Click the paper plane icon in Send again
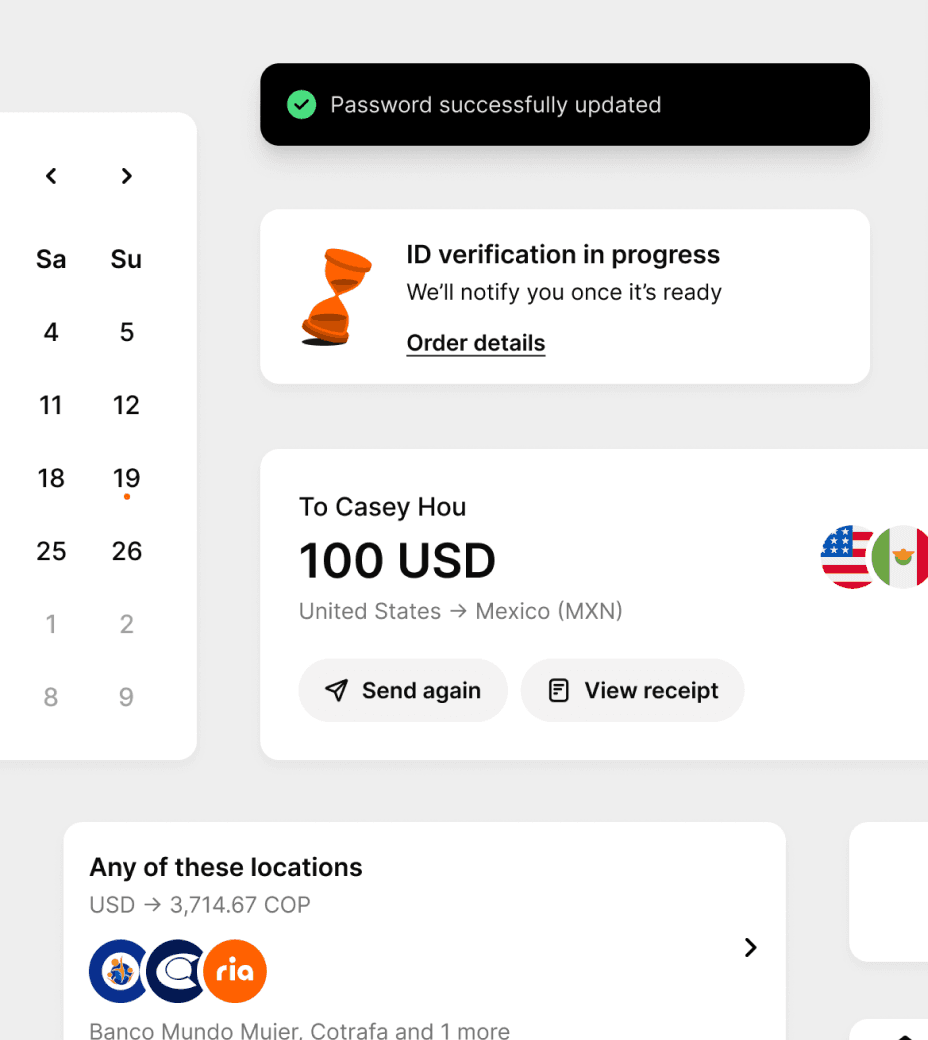928x1040 pixels. [337, 690]
